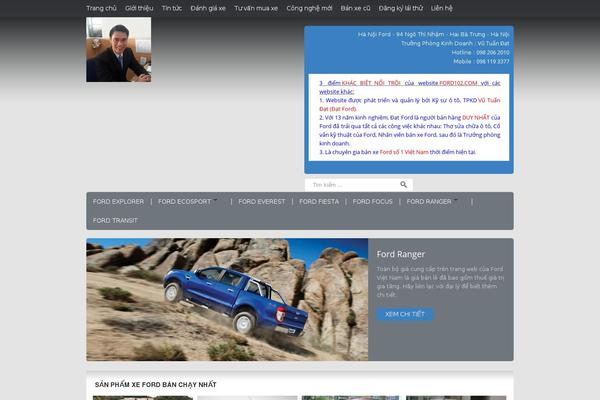Click the SẢN PHẨM XE FORD BÁN CHẠY NHẤT heading
Viewport: 600px width, 400px height.
pyautogui.click(x=156, y=385)
